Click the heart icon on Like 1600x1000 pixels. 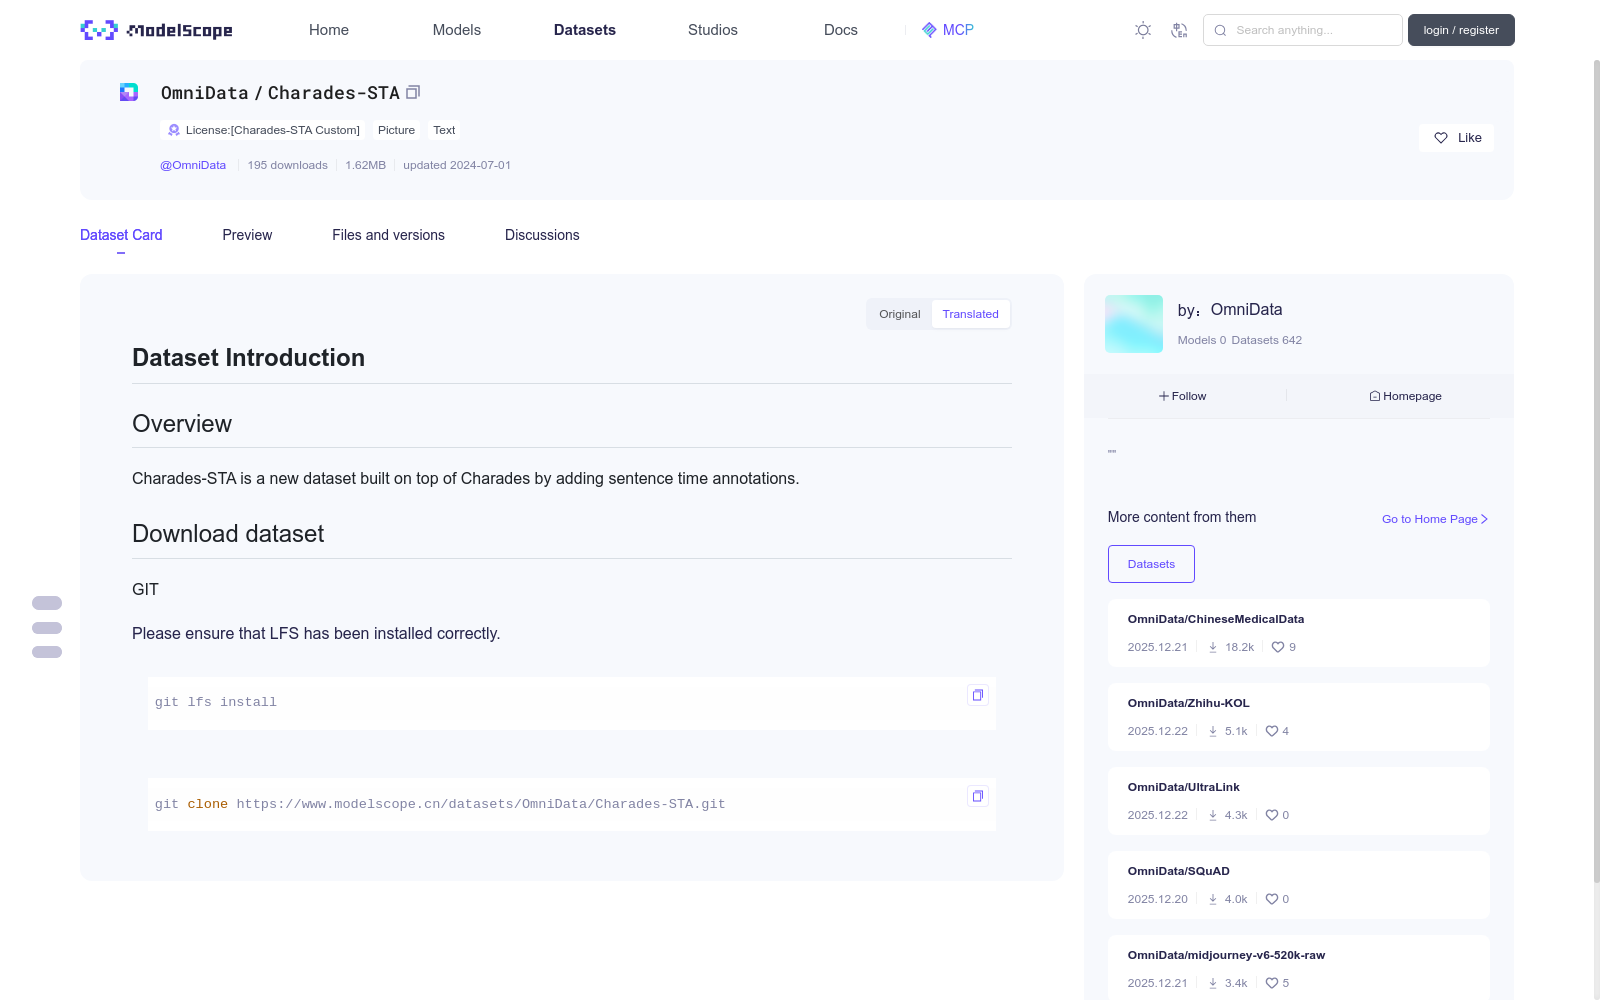tap(1441, 138)
